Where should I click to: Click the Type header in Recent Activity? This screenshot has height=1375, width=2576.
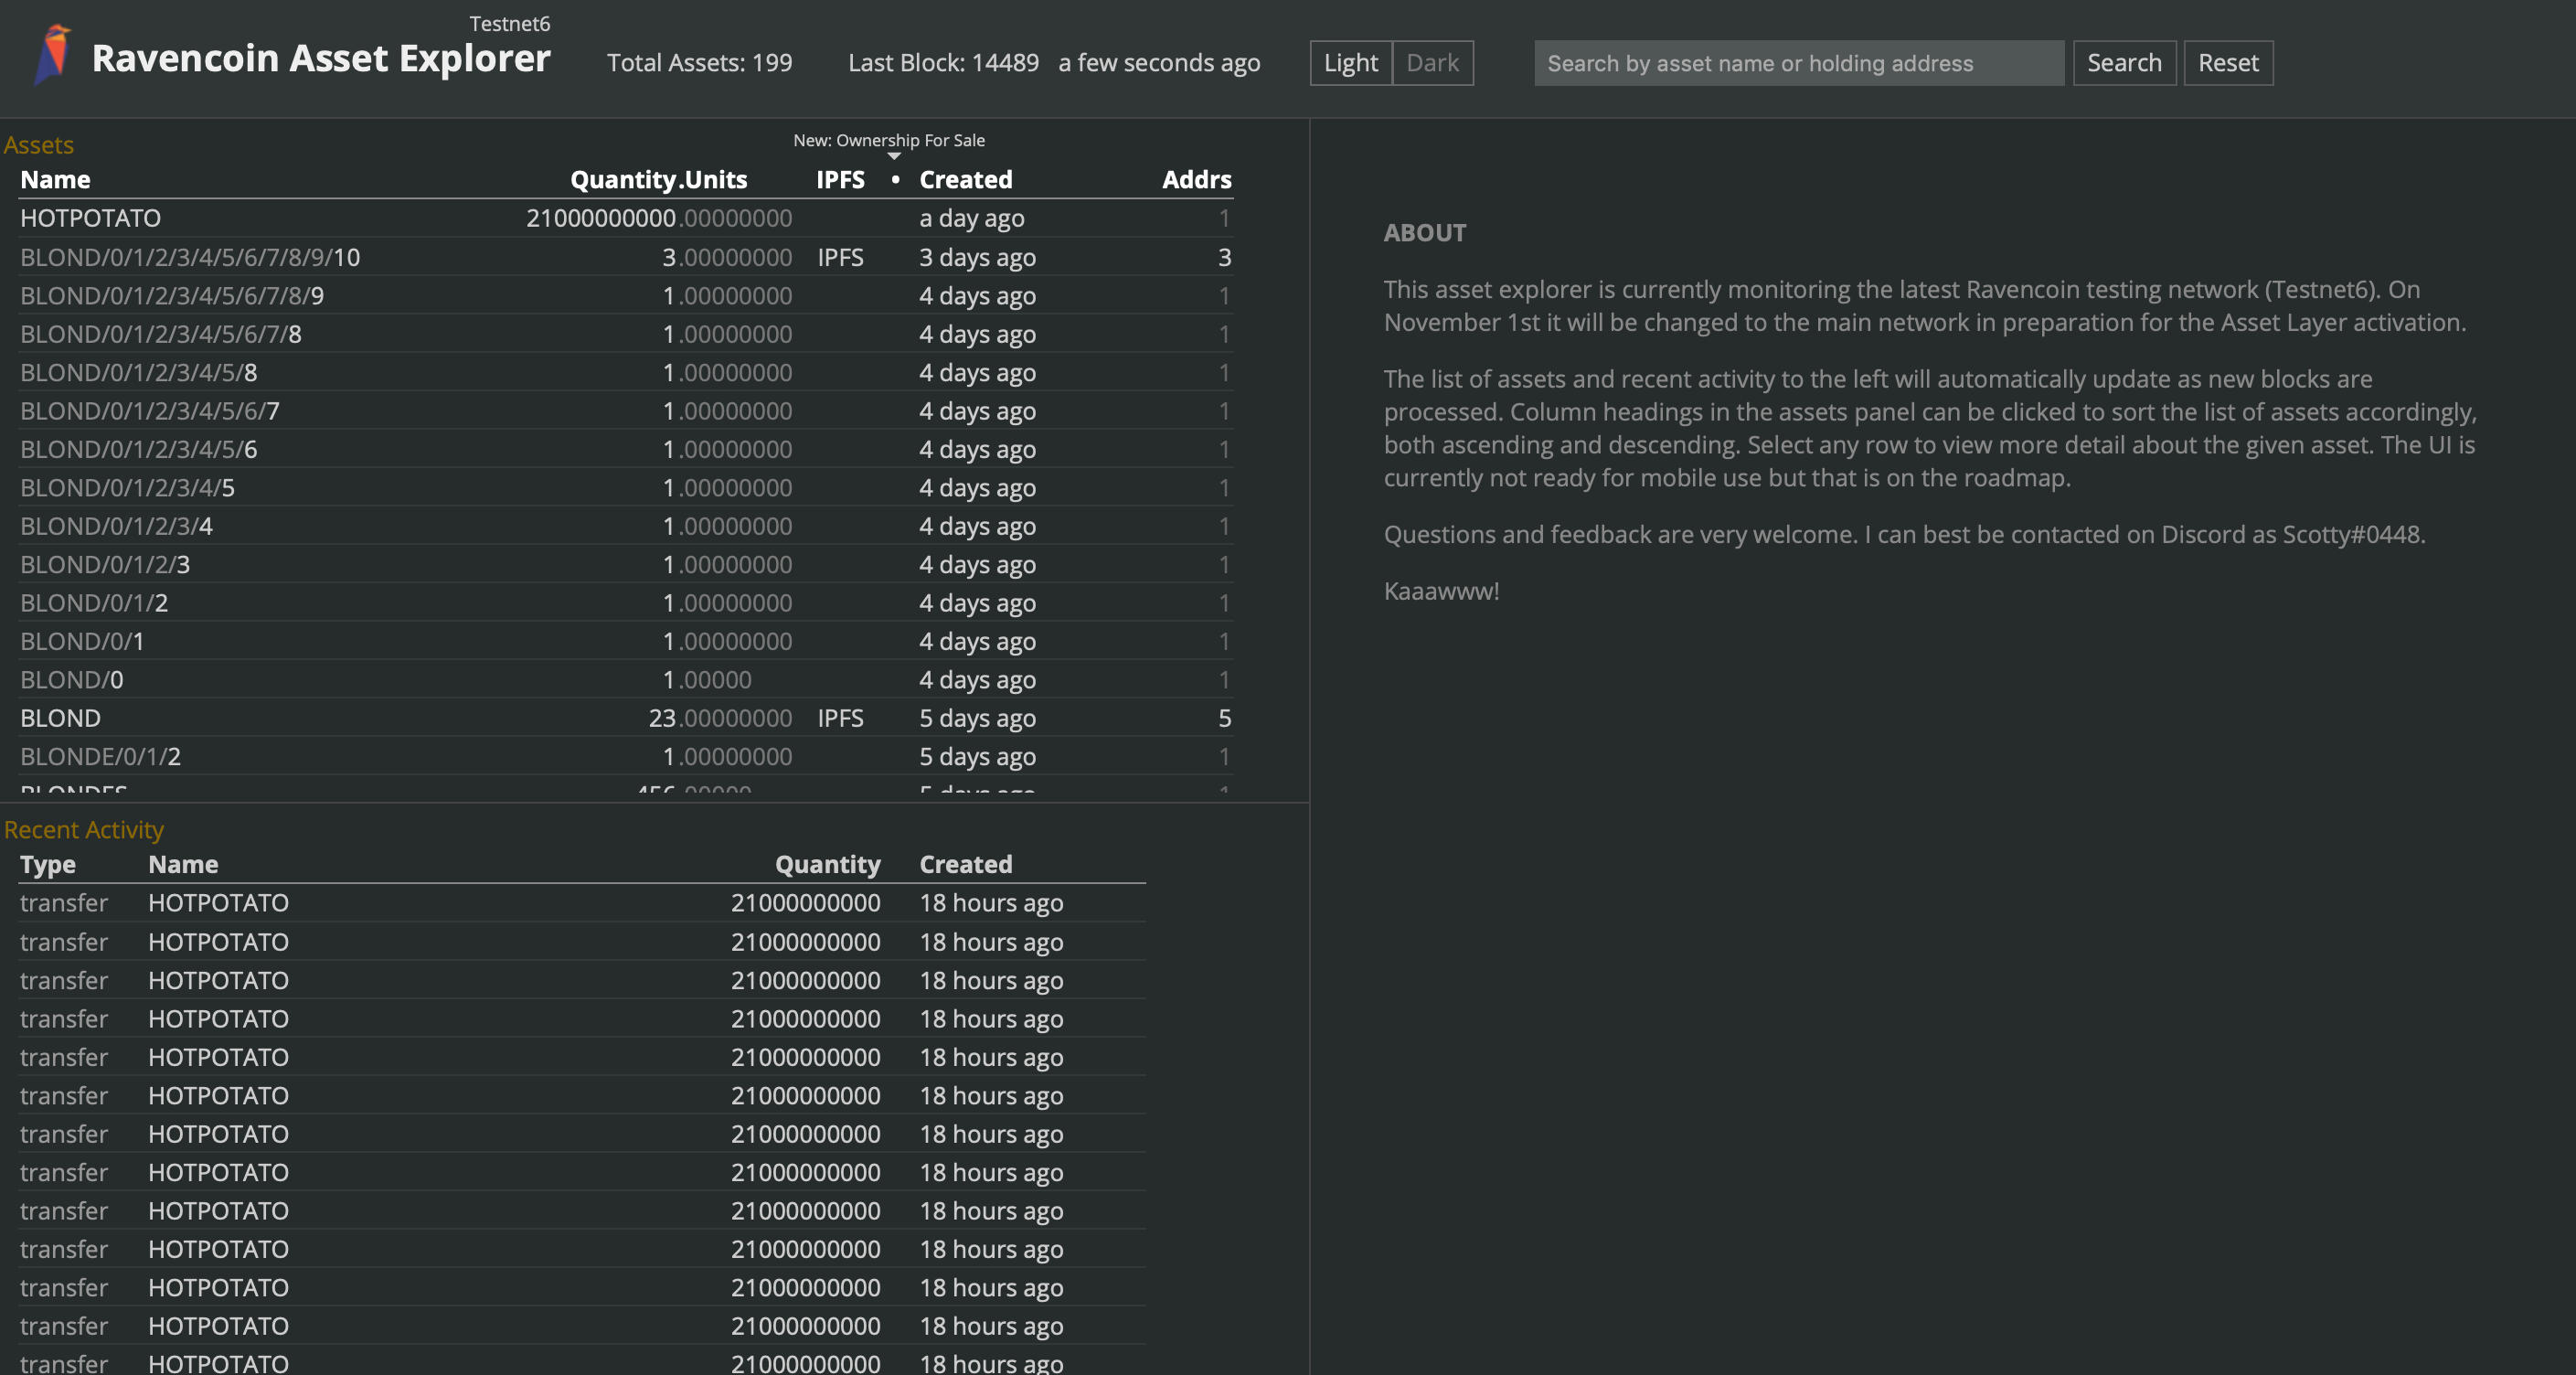pos(48,864)
